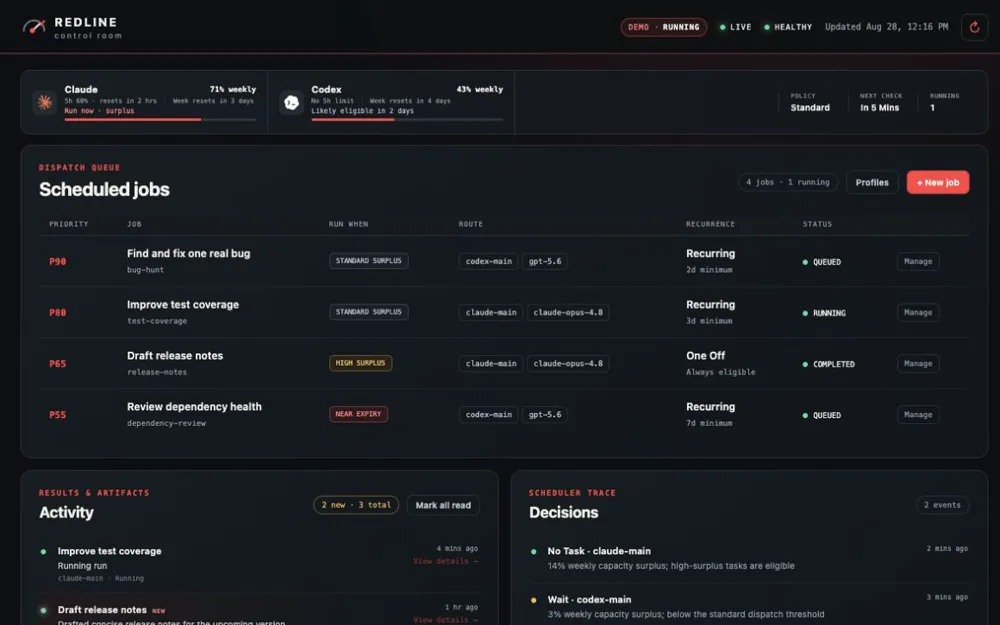
Task: Create a job with + New job
Action: coord(938,182)
